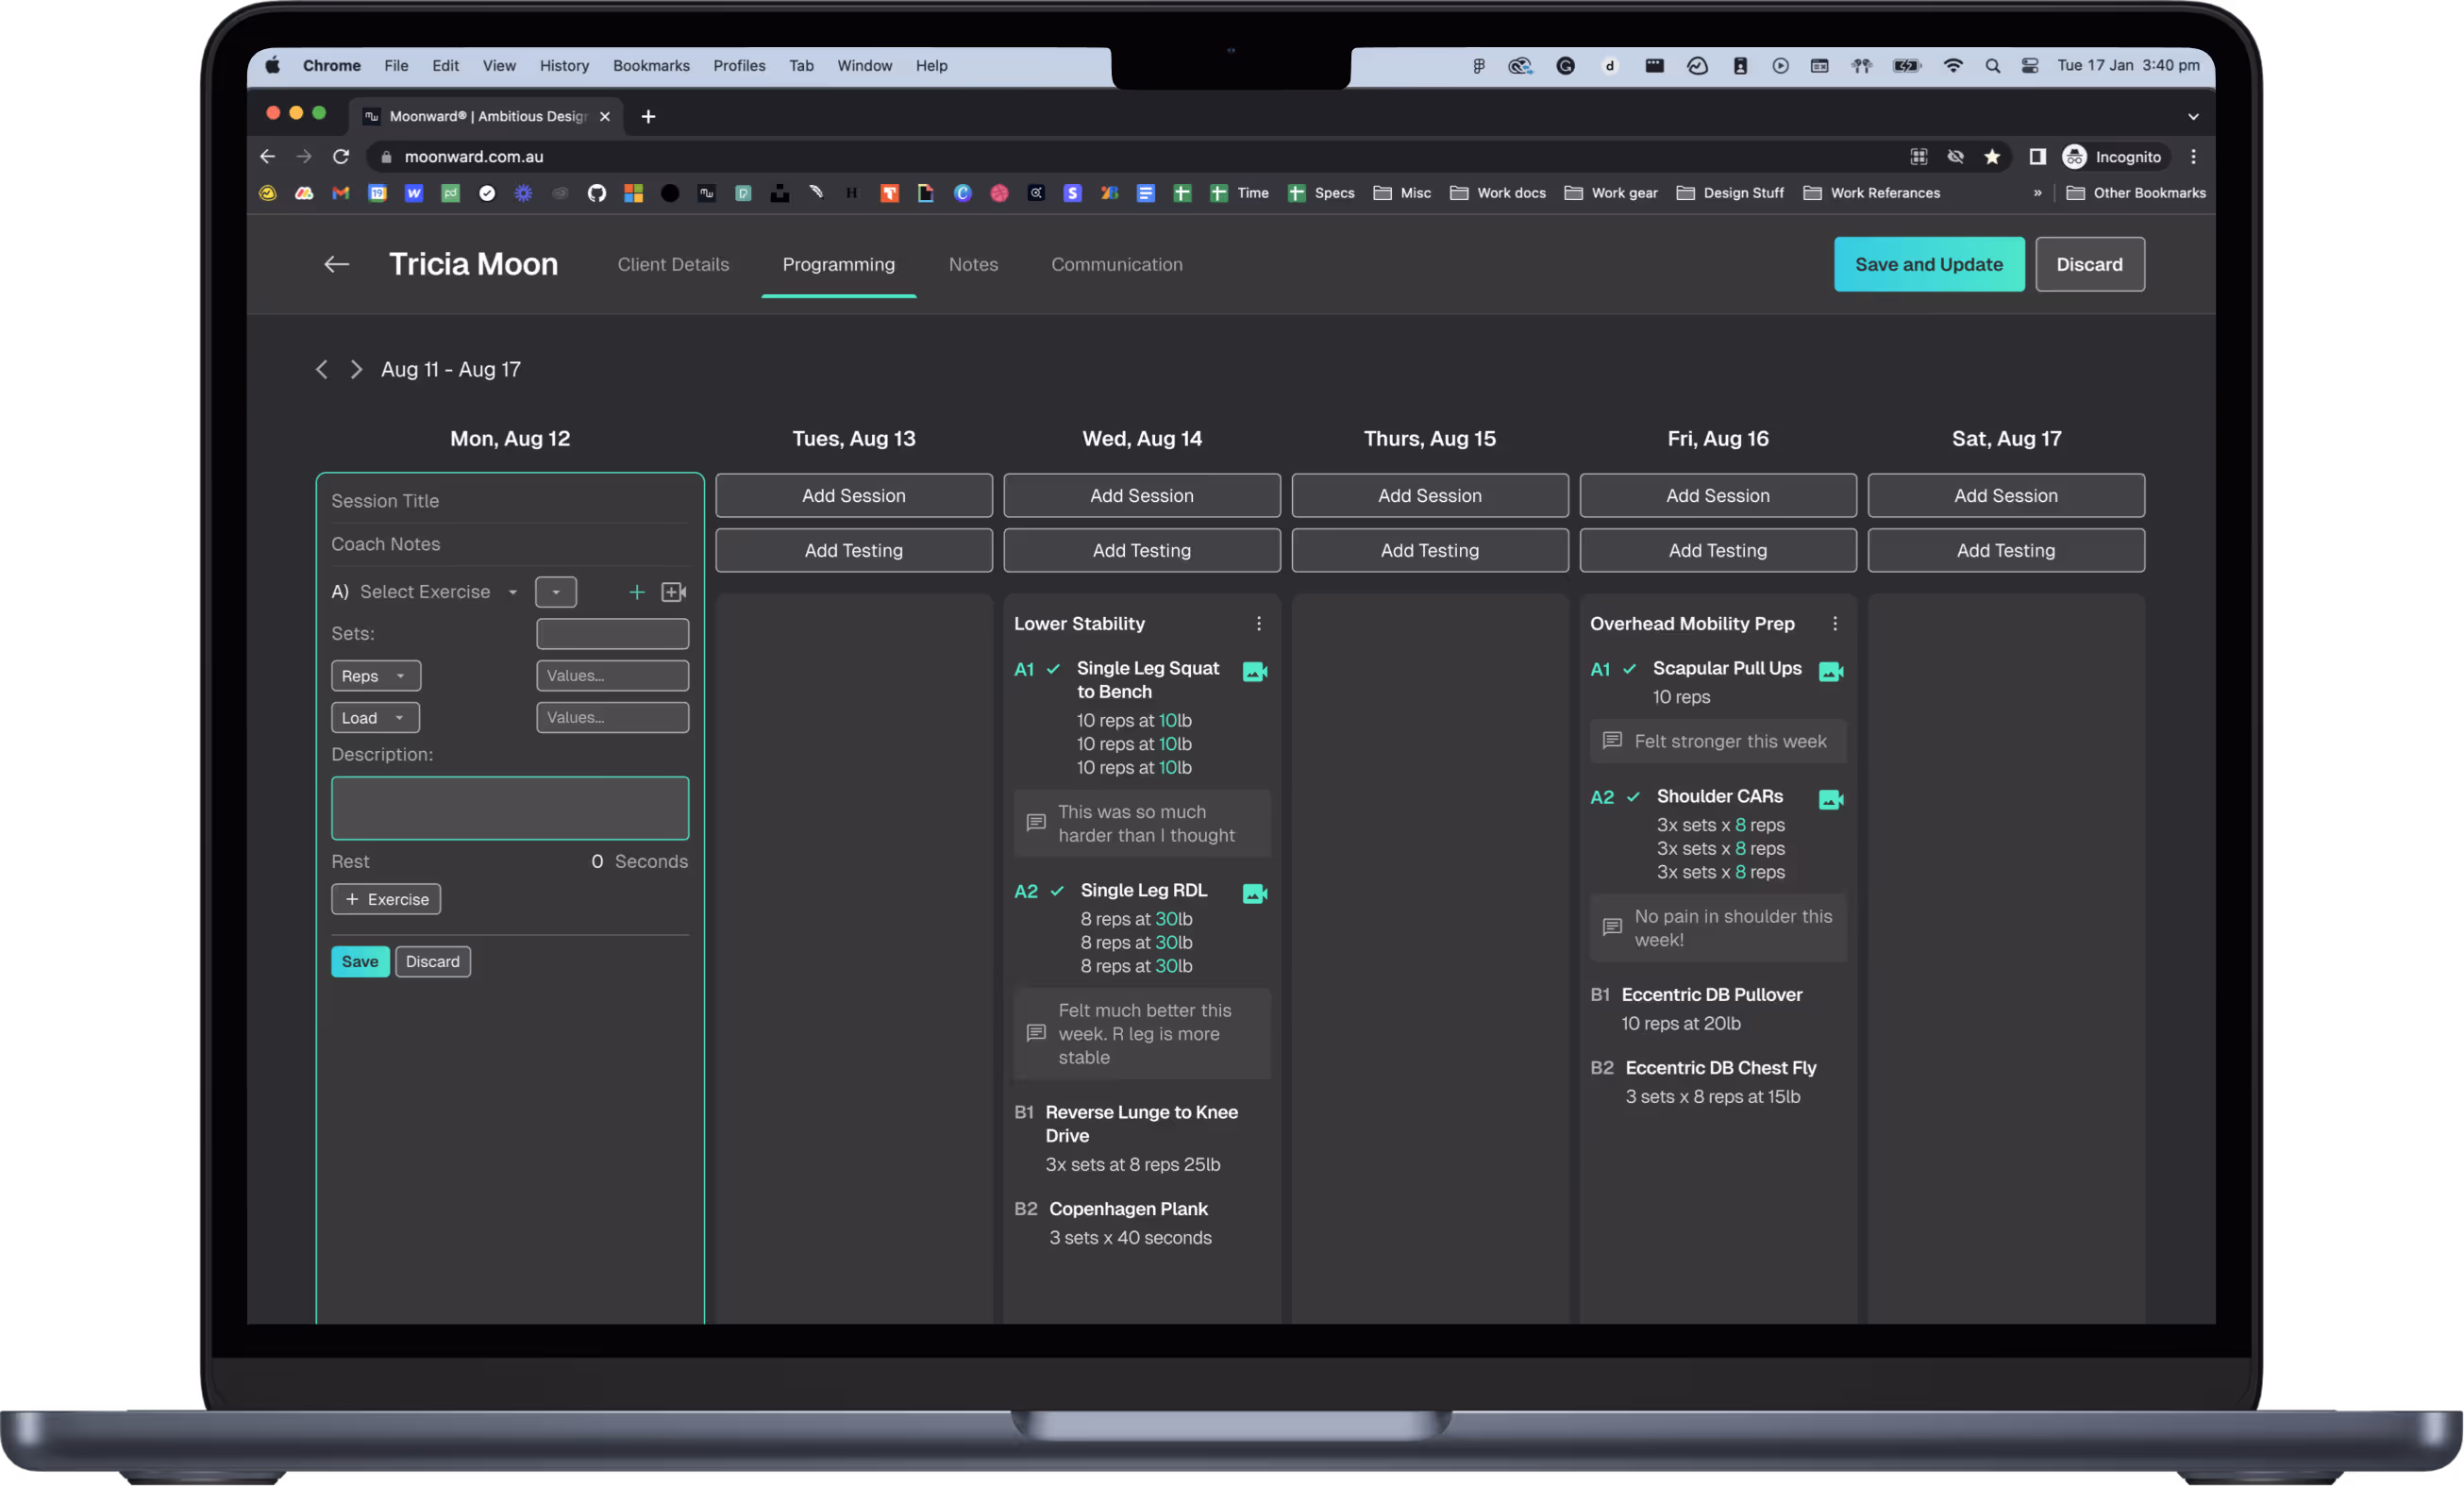Open video for Single Leg Squat to Bench
Viewport: 2464px width, 1486px height.
tap(1254, 671)
